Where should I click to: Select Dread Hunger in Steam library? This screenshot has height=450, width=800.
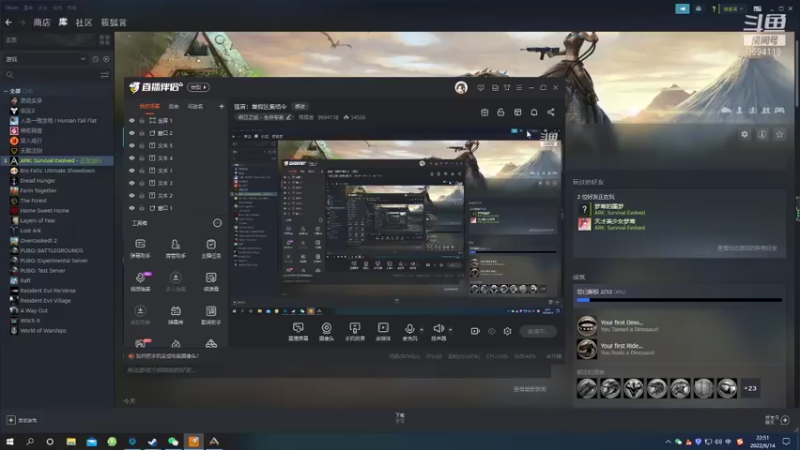tap(37, 181)
